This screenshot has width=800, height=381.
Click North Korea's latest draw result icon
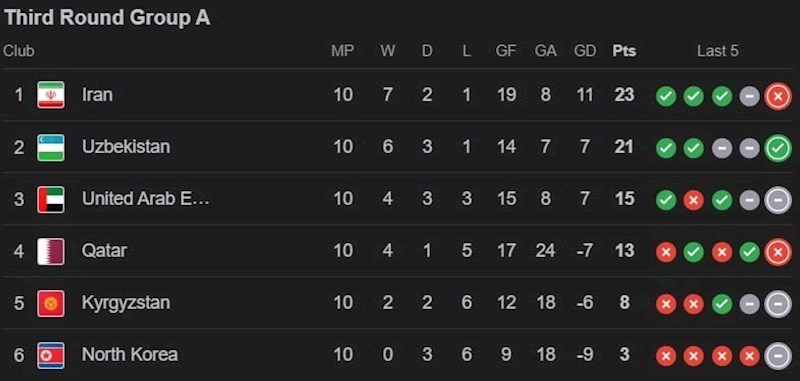pyautogui.click(x=778, y=356)
